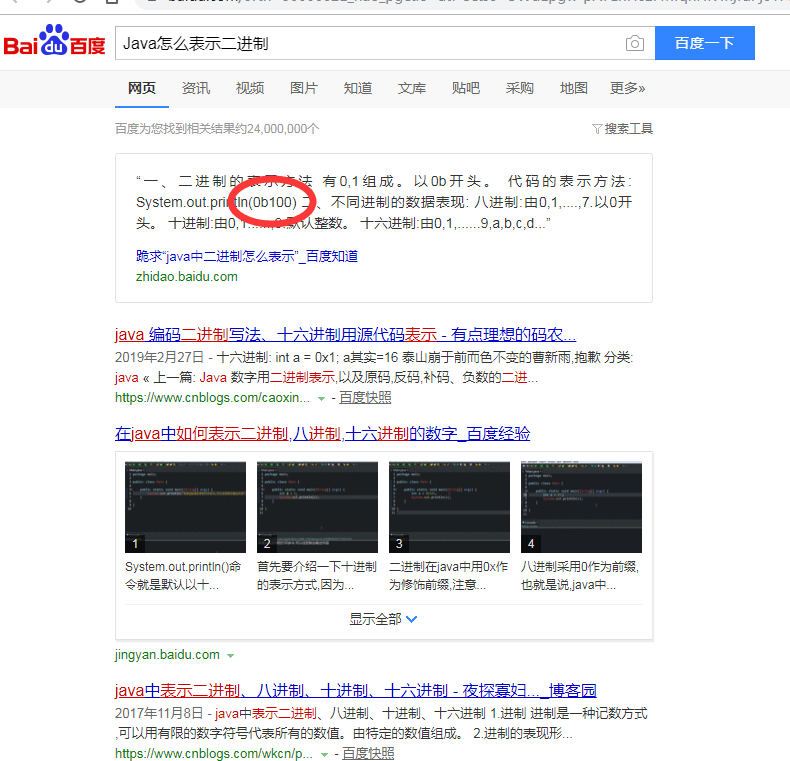Open the 地图 tab

pos(573,88)
